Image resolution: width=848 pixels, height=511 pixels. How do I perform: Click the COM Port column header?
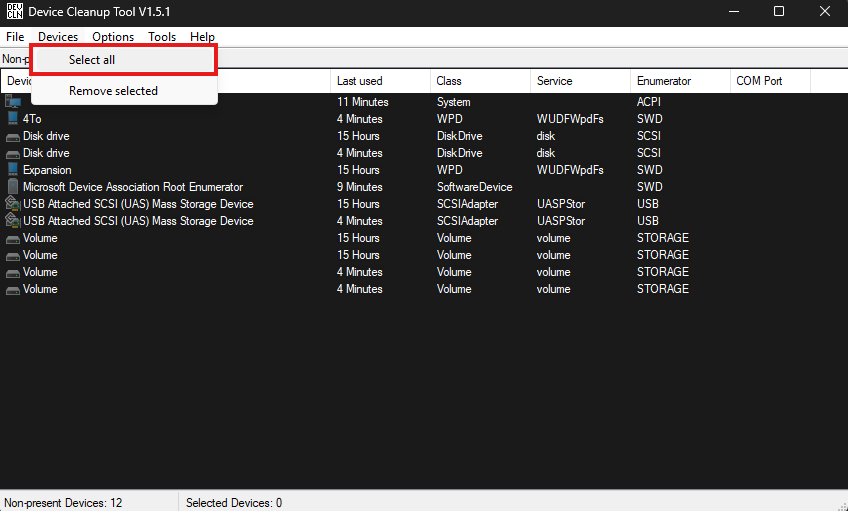tap(760, 81)
